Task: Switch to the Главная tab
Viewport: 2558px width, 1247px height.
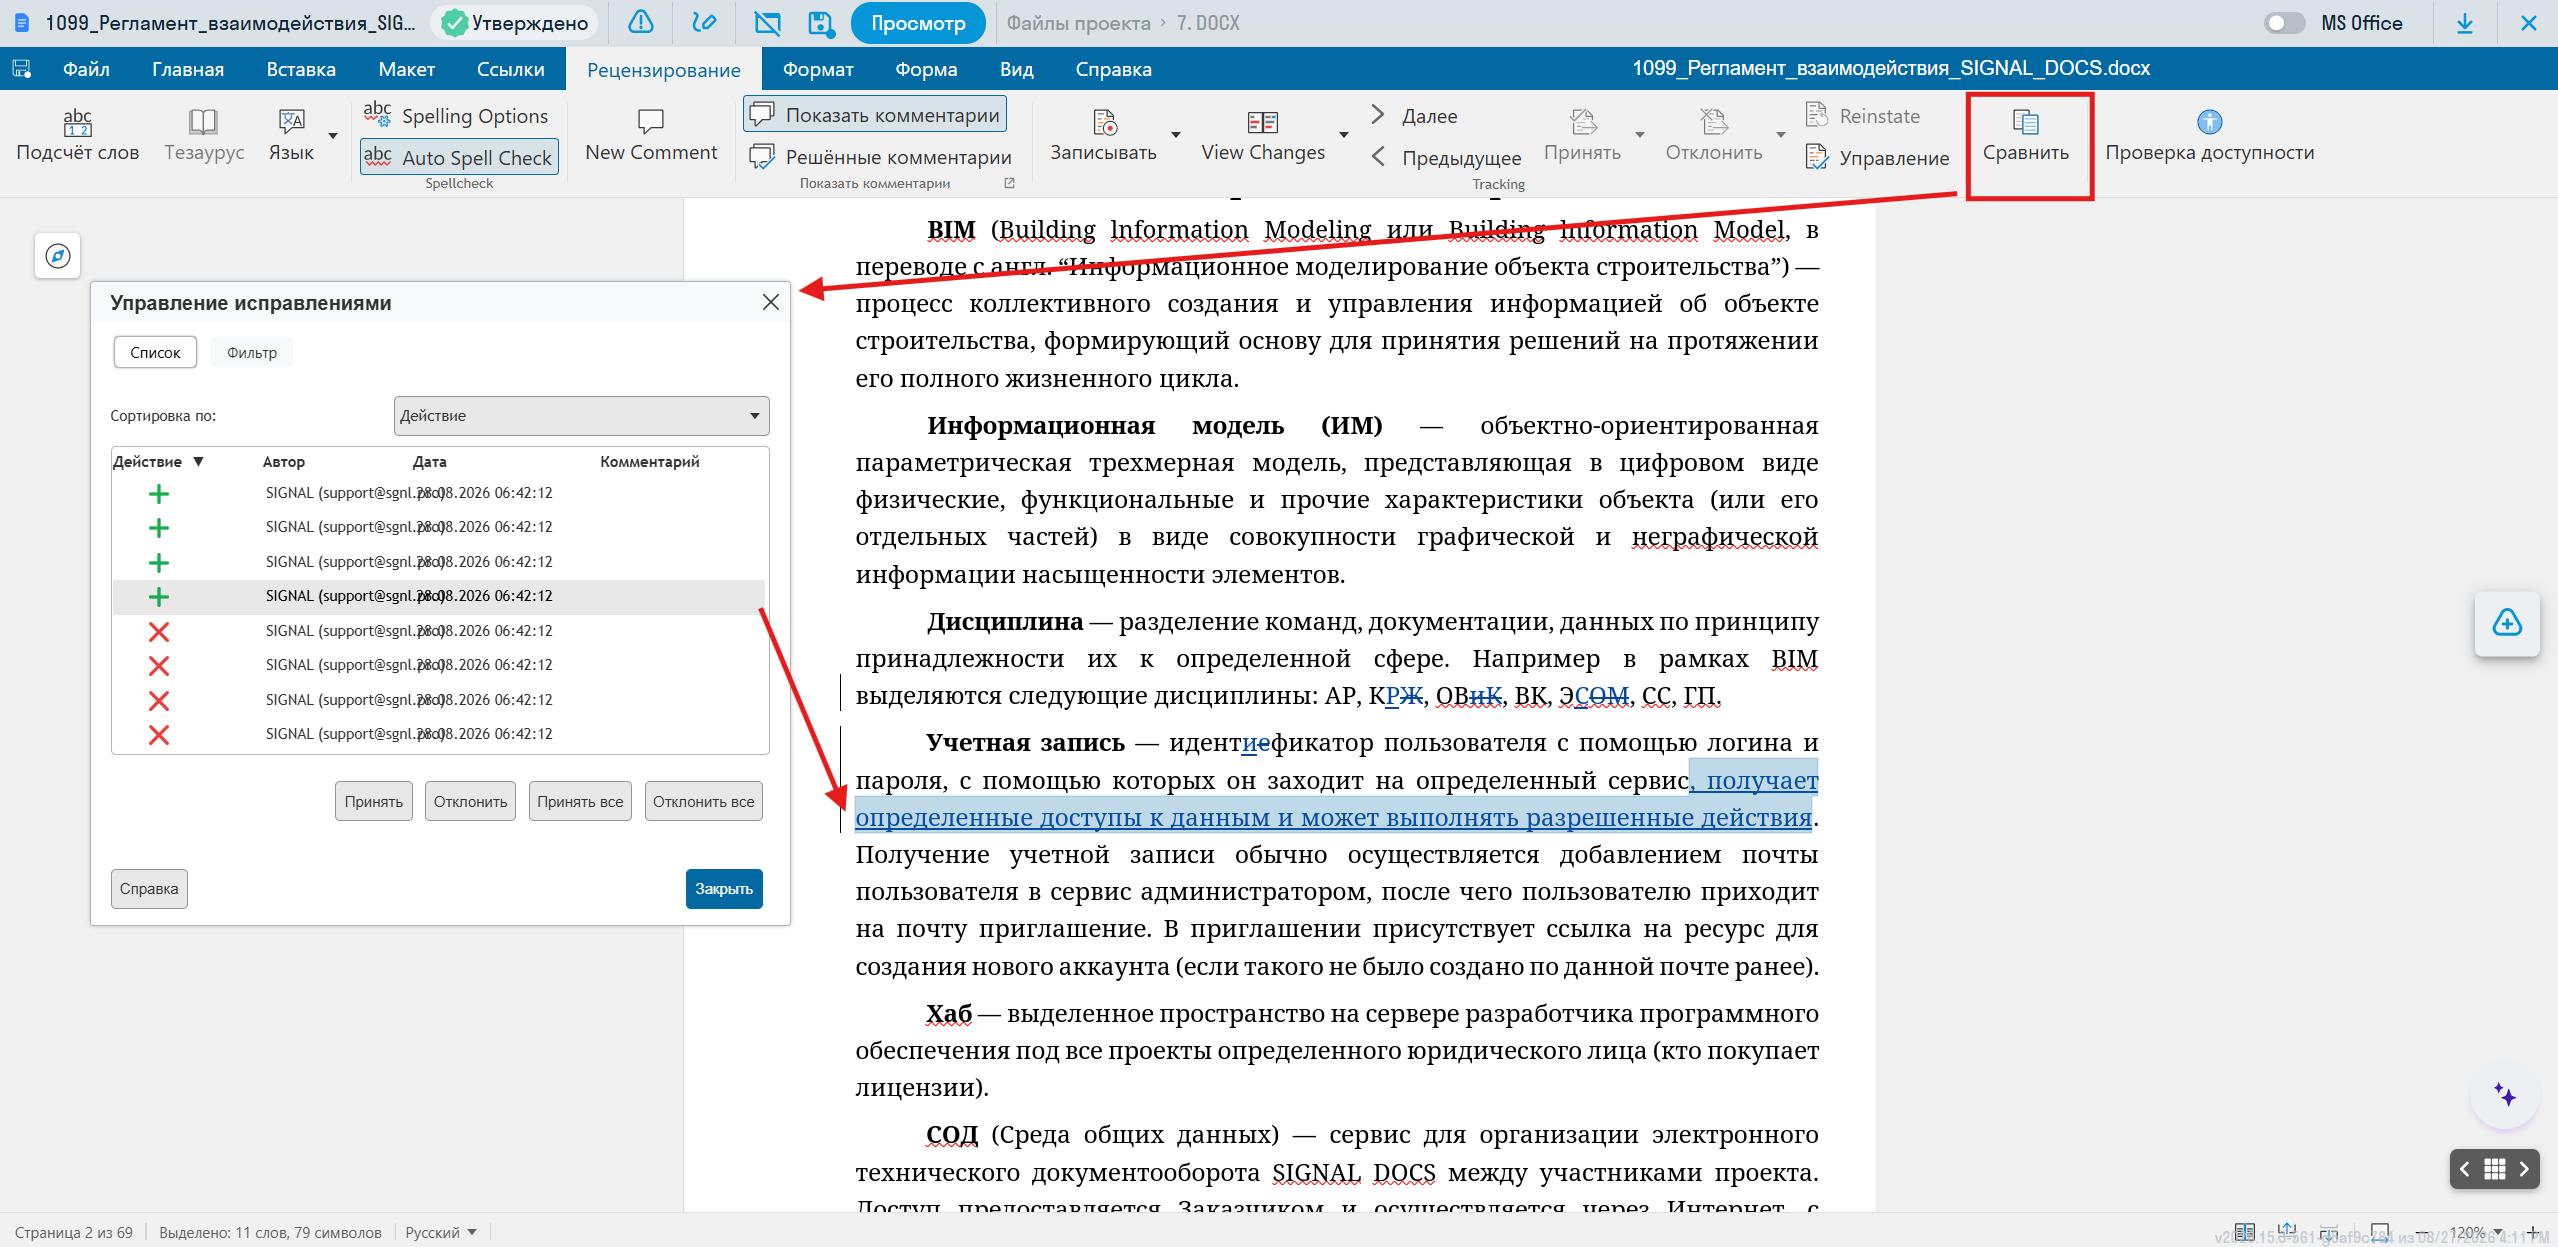Action: pos(188,69)
